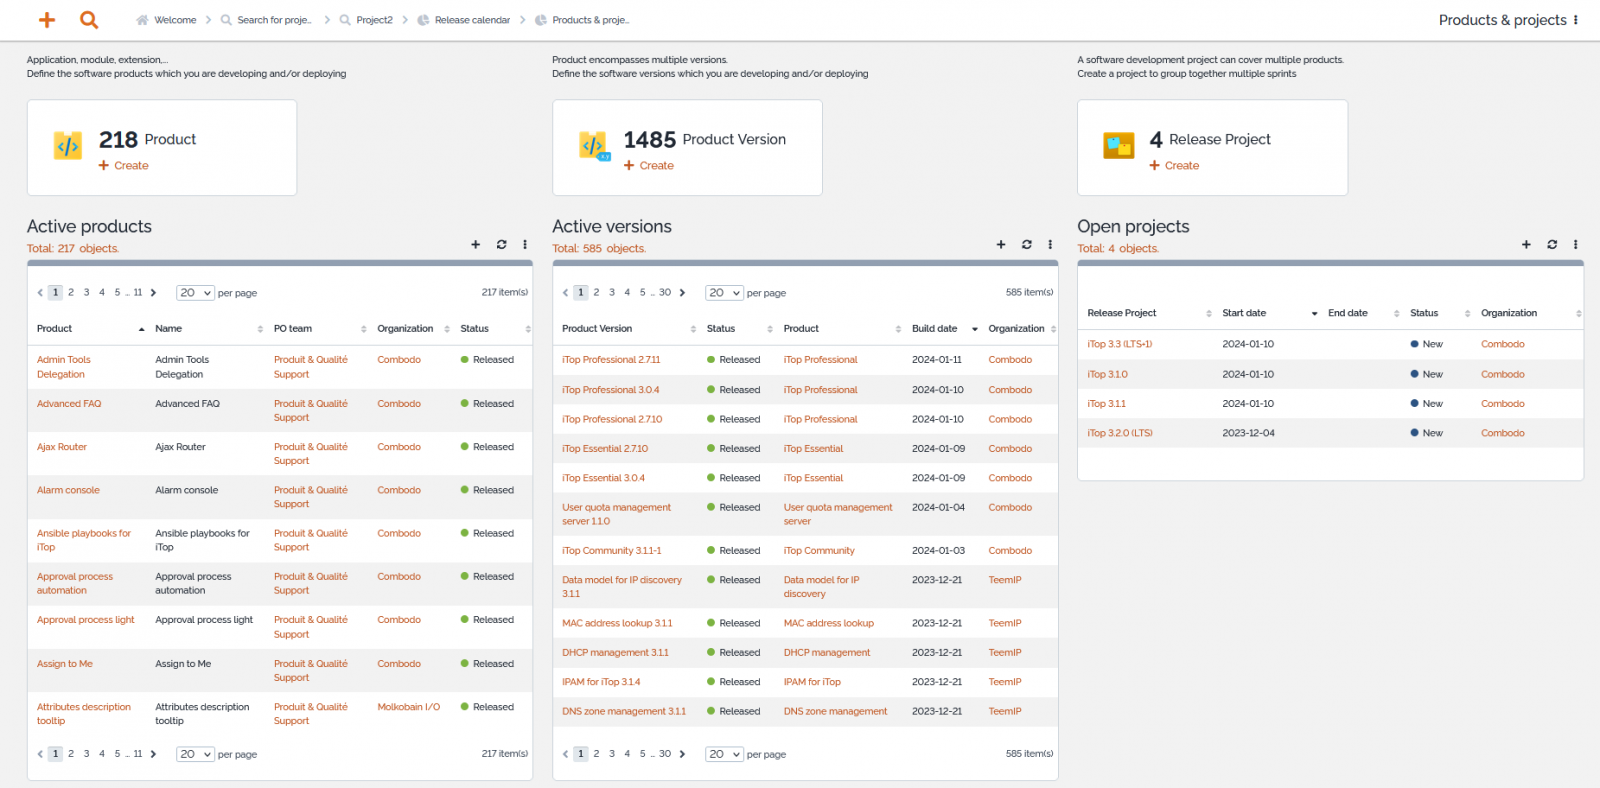The height and width of the screenshot is (788, 1600).
Task: Open Ajax Router product link
Action: (x=62, y=447)
